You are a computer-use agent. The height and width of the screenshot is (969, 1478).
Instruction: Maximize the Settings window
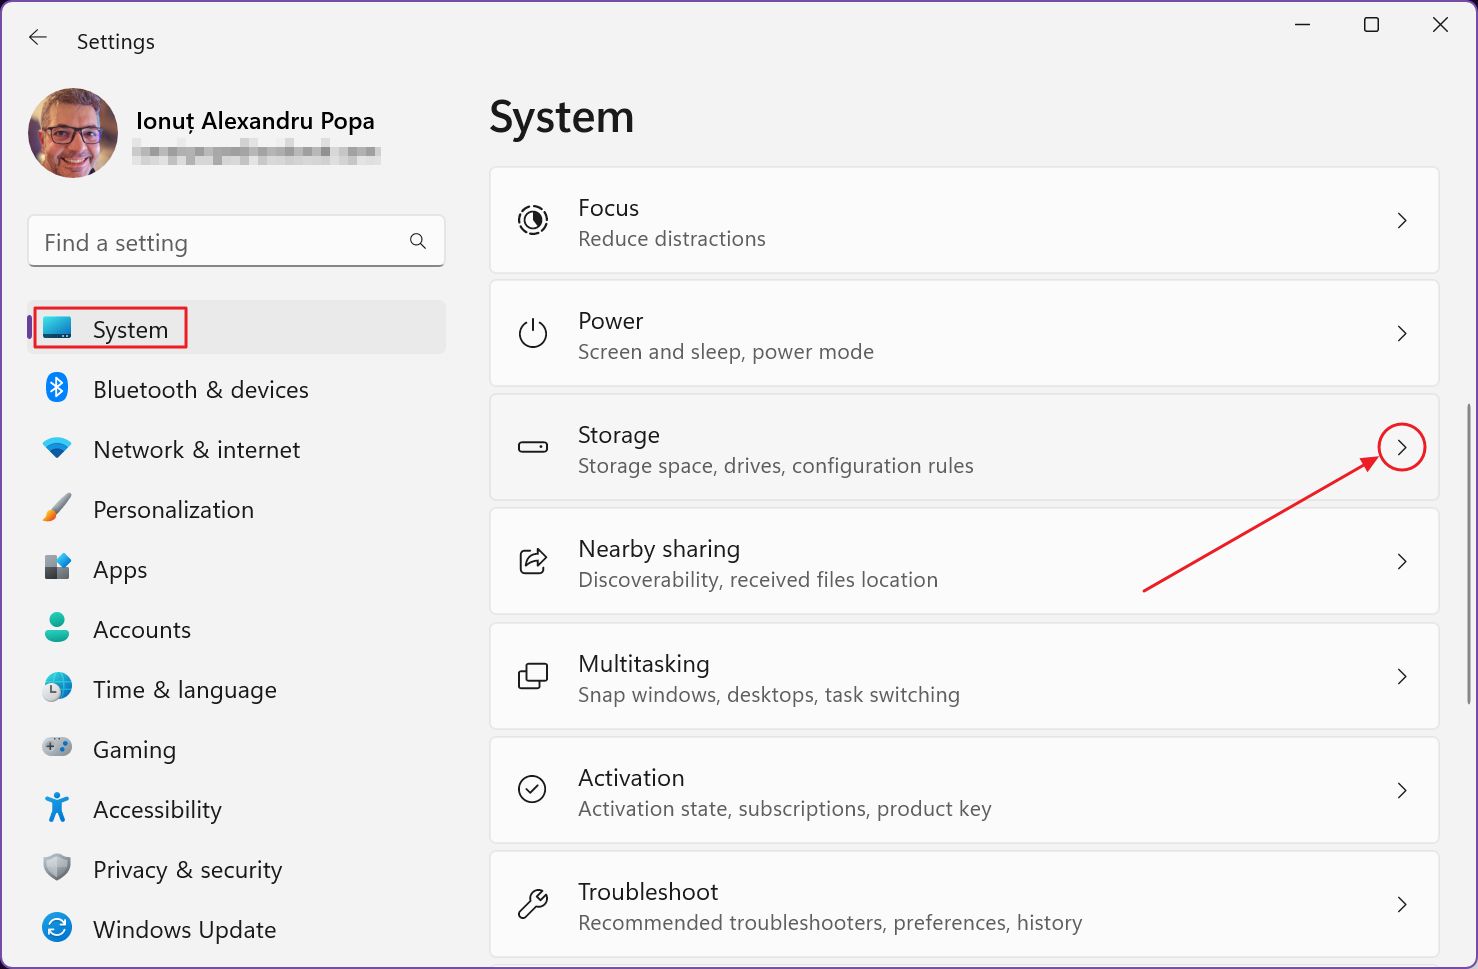pos(1371,24)
